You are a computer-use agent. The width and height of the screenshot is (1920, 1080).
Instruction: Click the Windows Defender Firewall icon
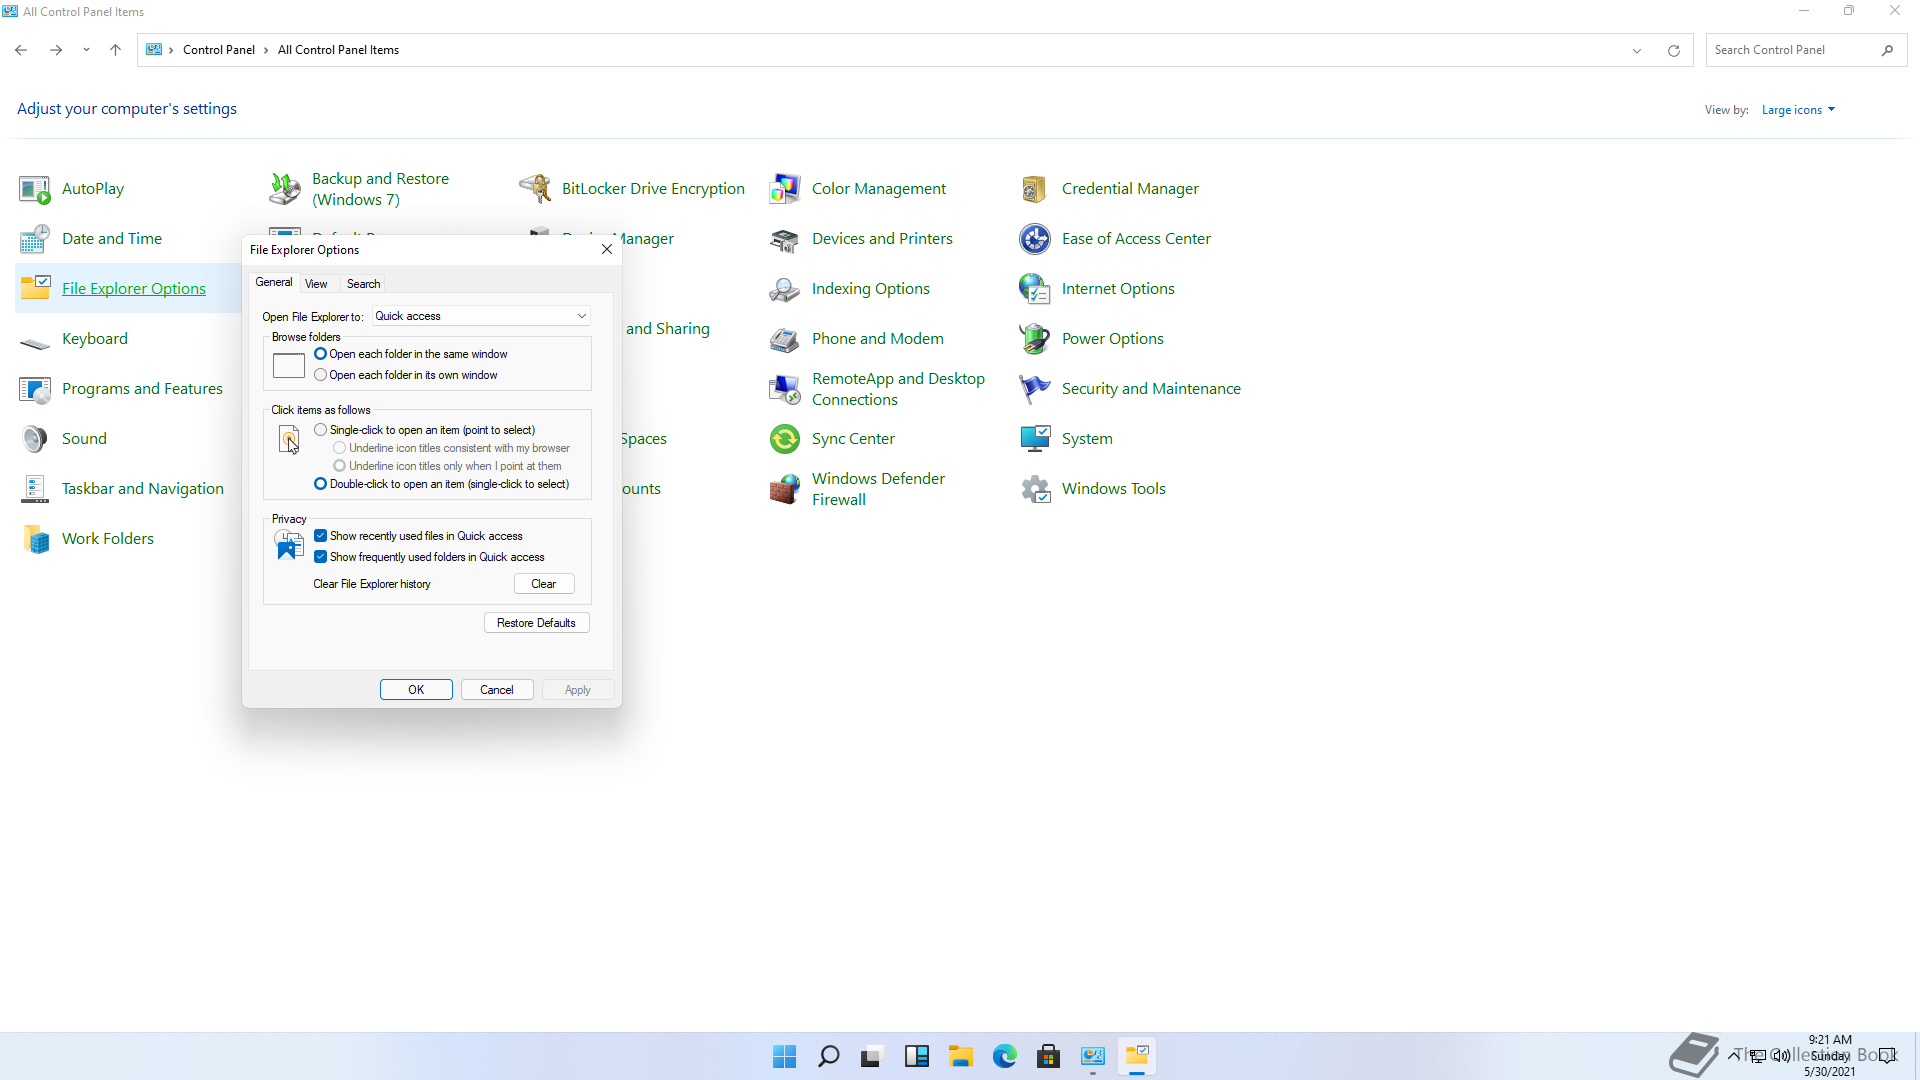pyautogui.click(x=785, y=489)
